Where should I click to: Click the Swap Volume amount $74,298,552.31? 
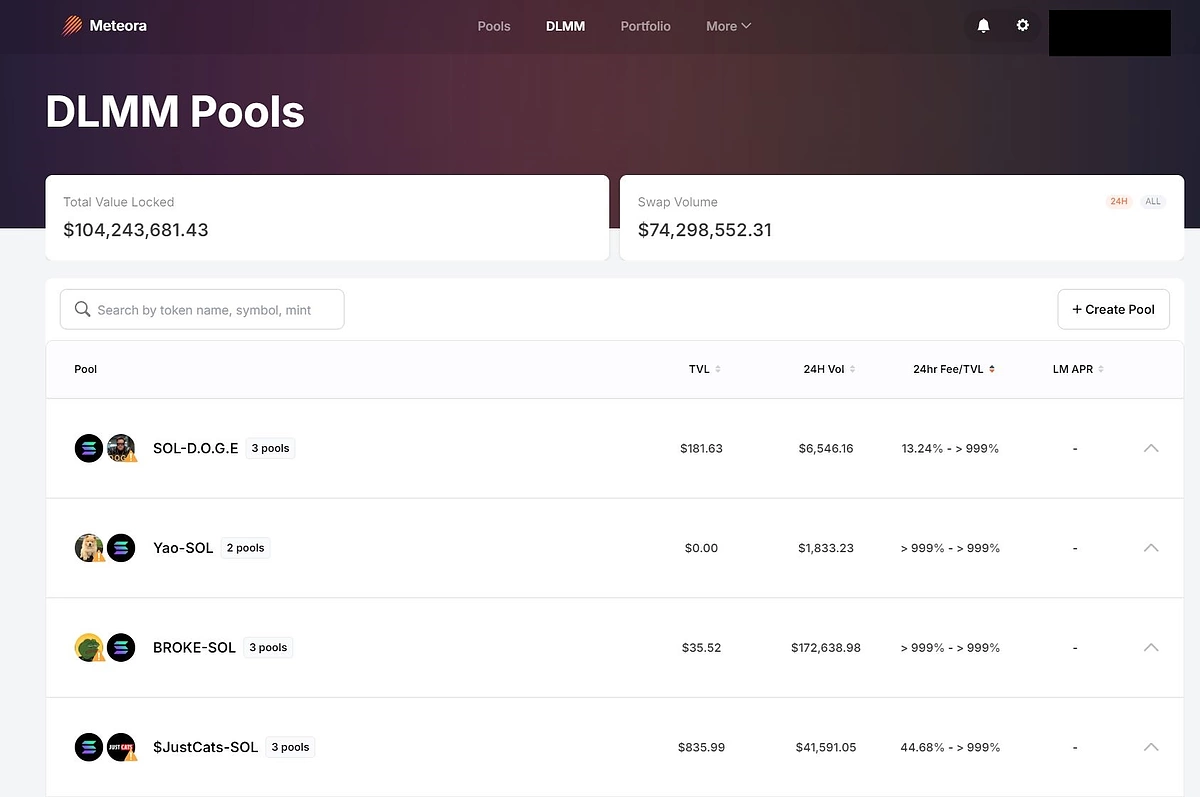click(705, 230)
